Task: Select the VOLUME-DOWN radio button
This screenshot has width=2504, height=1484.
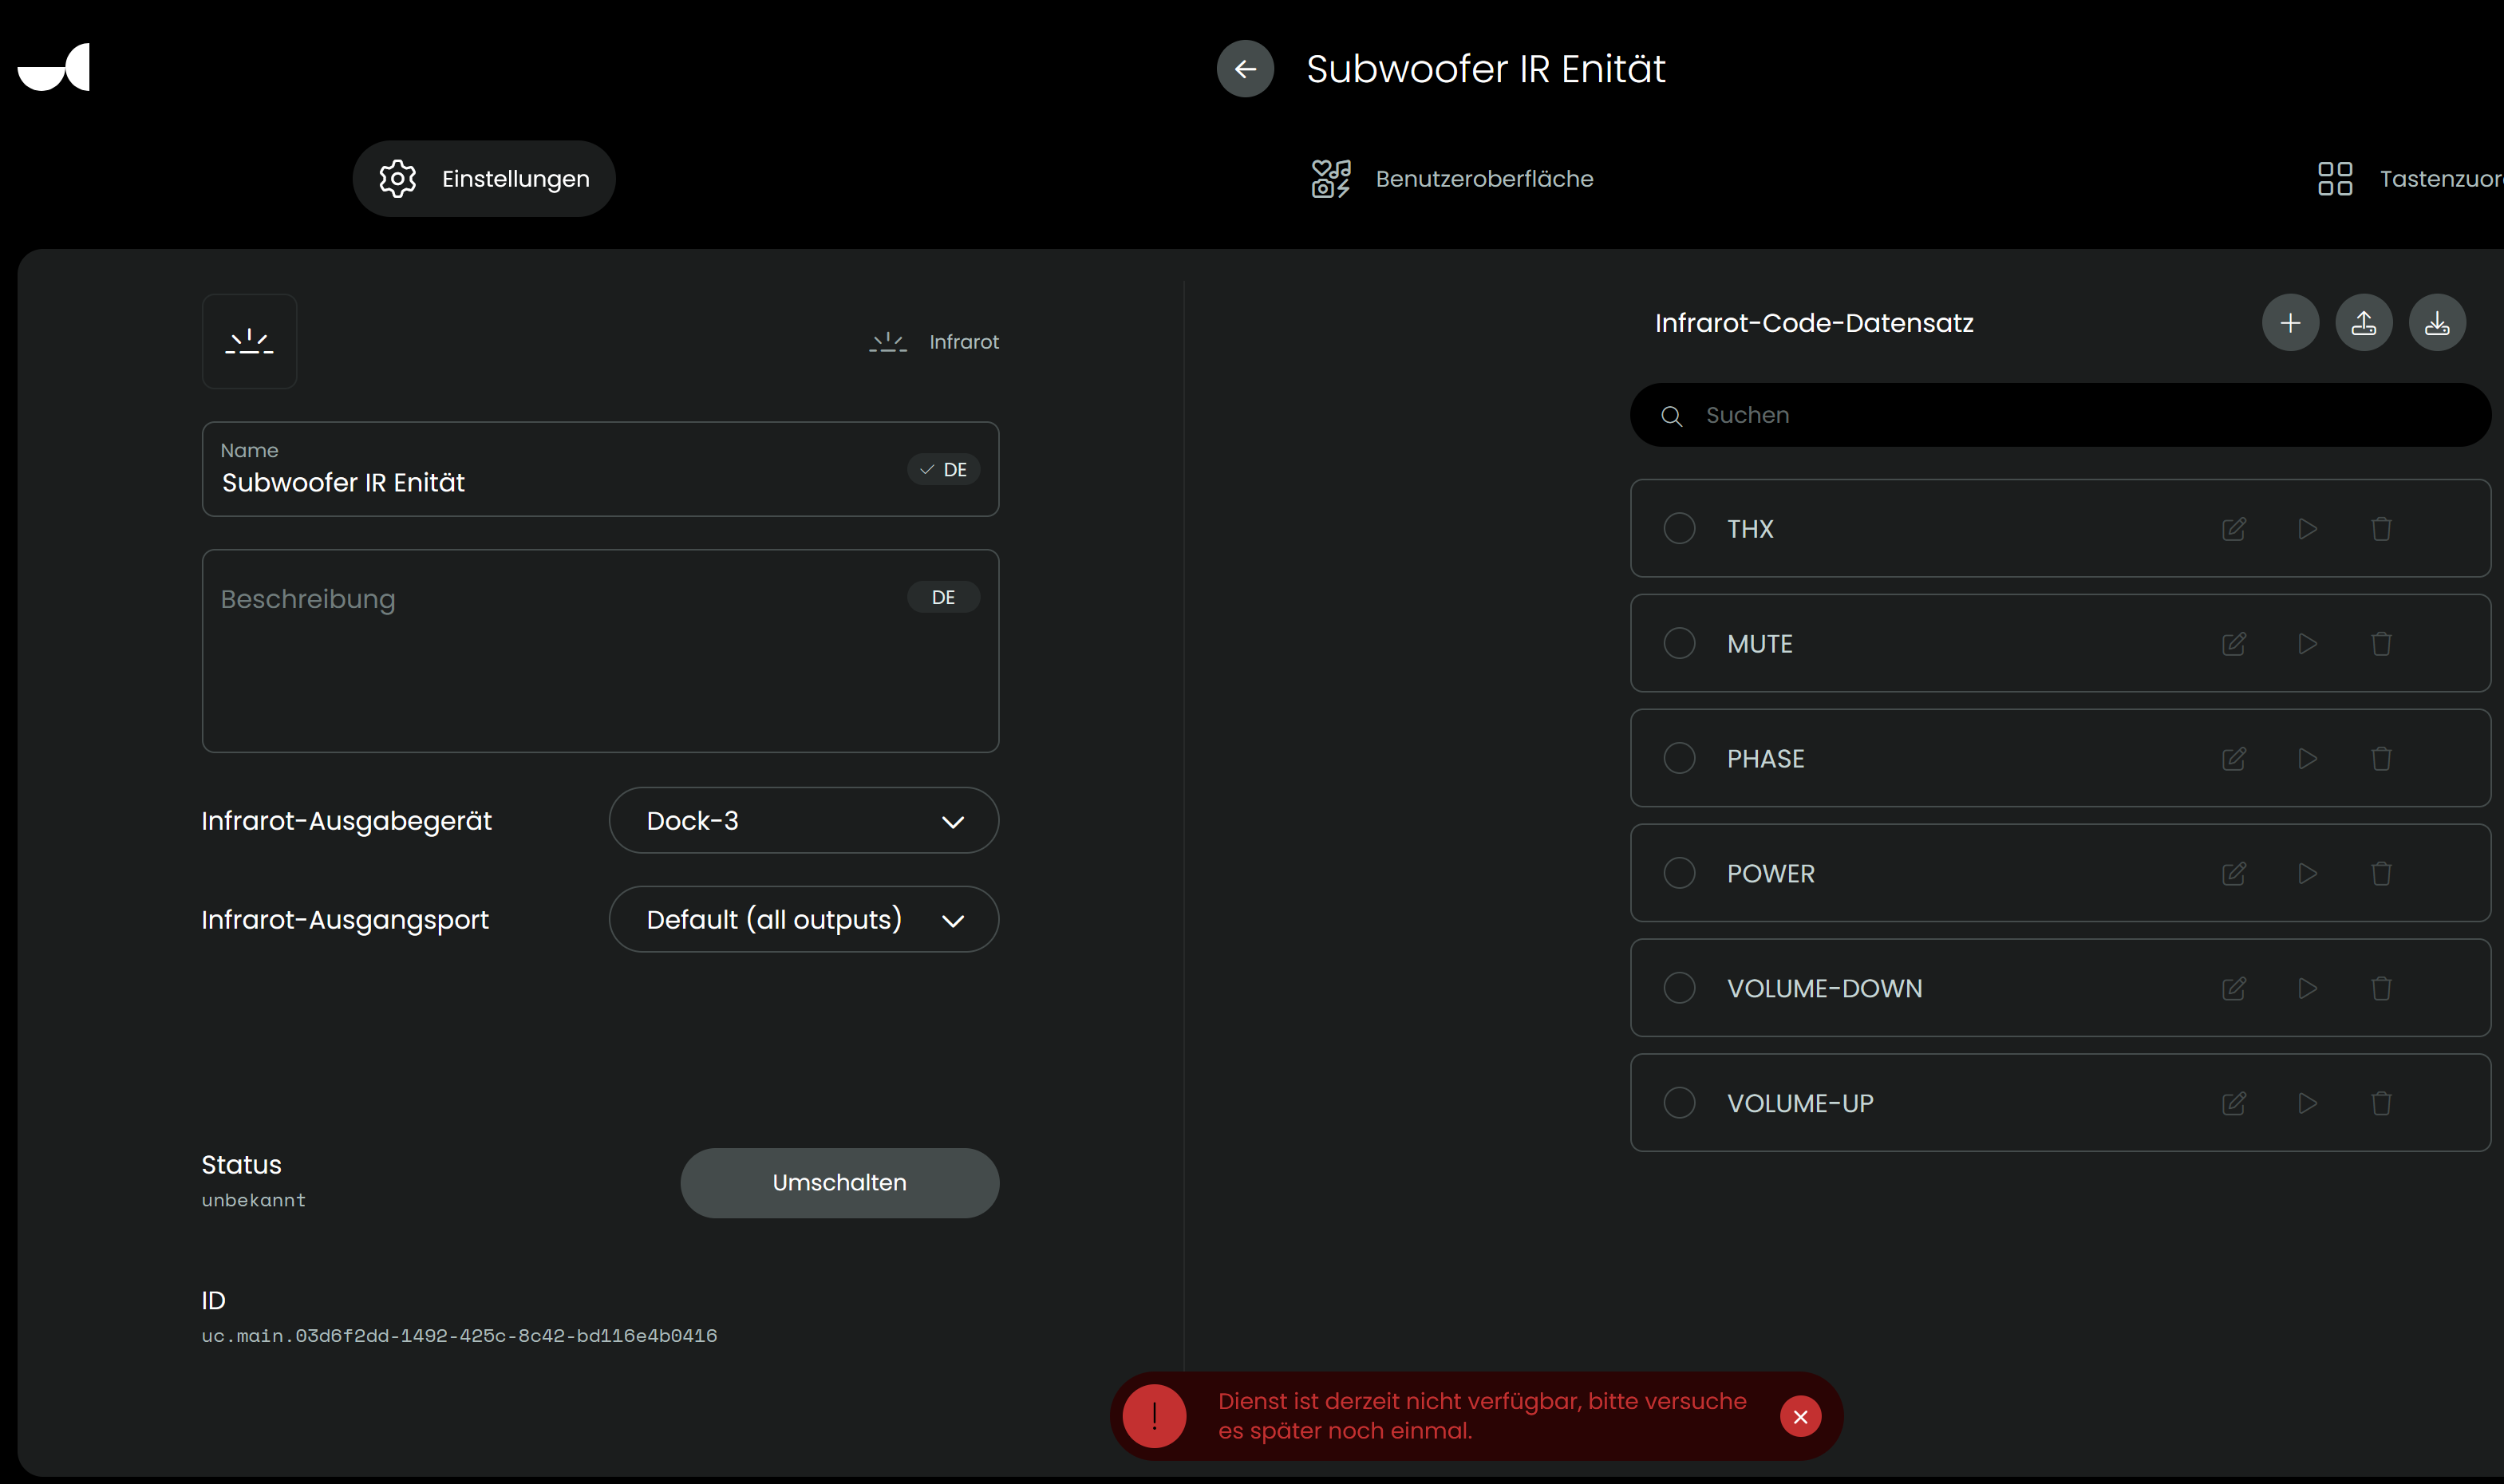Action: [1679, 988]
